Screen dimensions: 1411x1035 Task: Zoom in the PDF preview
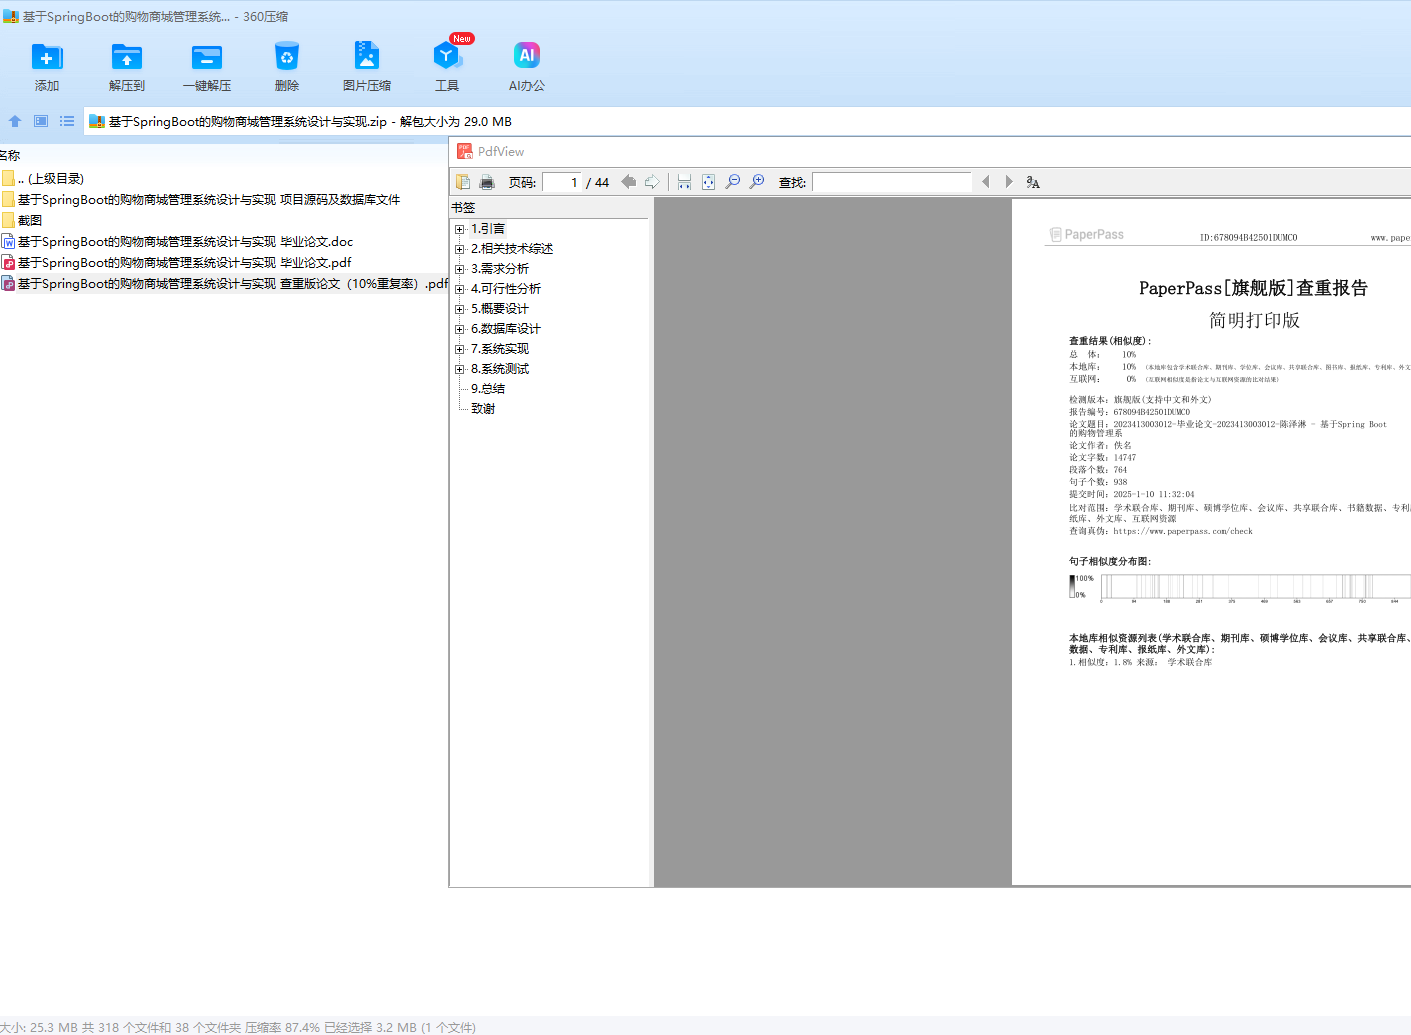[757, 182]
